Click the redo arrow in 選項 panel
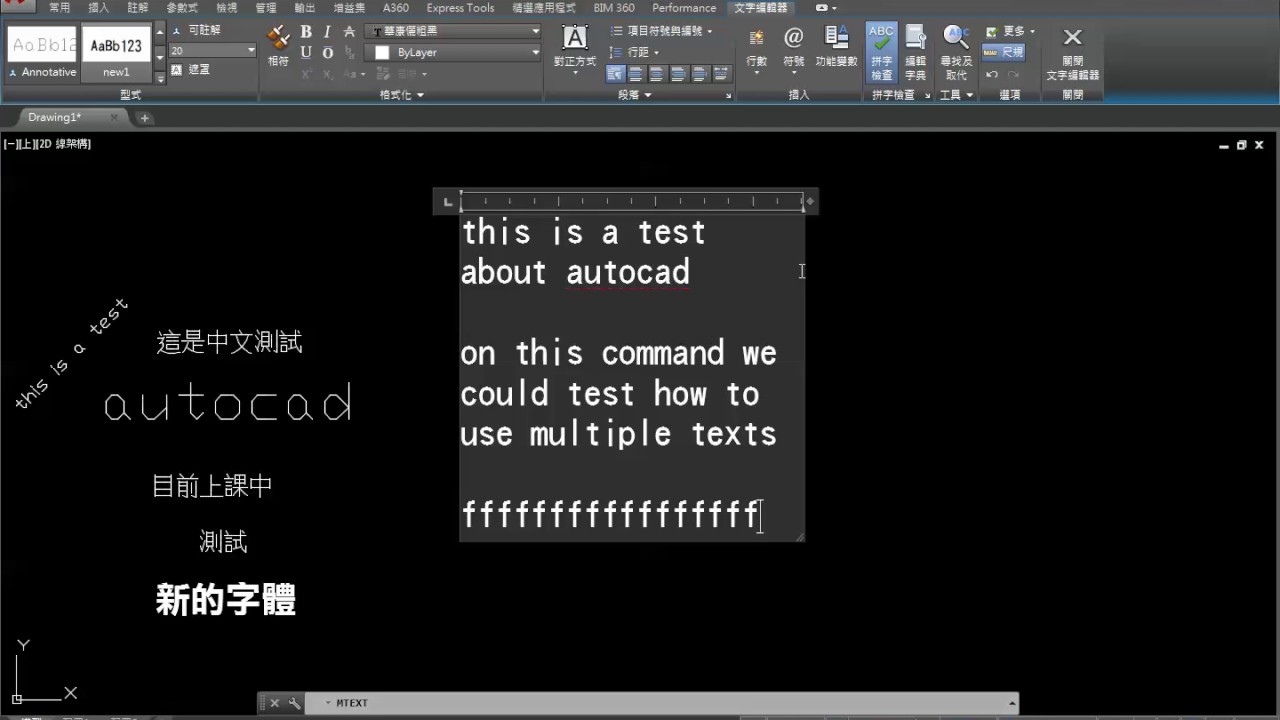The image size is (1280, 720). coord(1013,74)
